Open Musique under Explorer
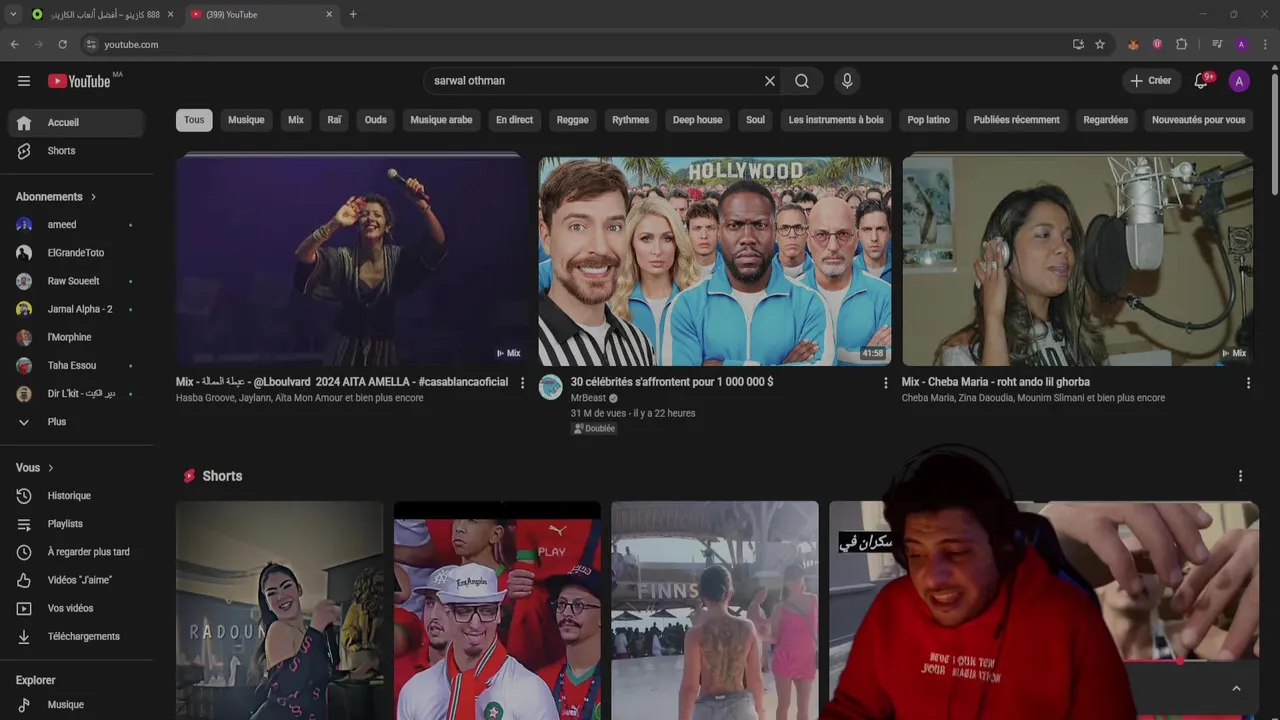 [x=77, y=705]
